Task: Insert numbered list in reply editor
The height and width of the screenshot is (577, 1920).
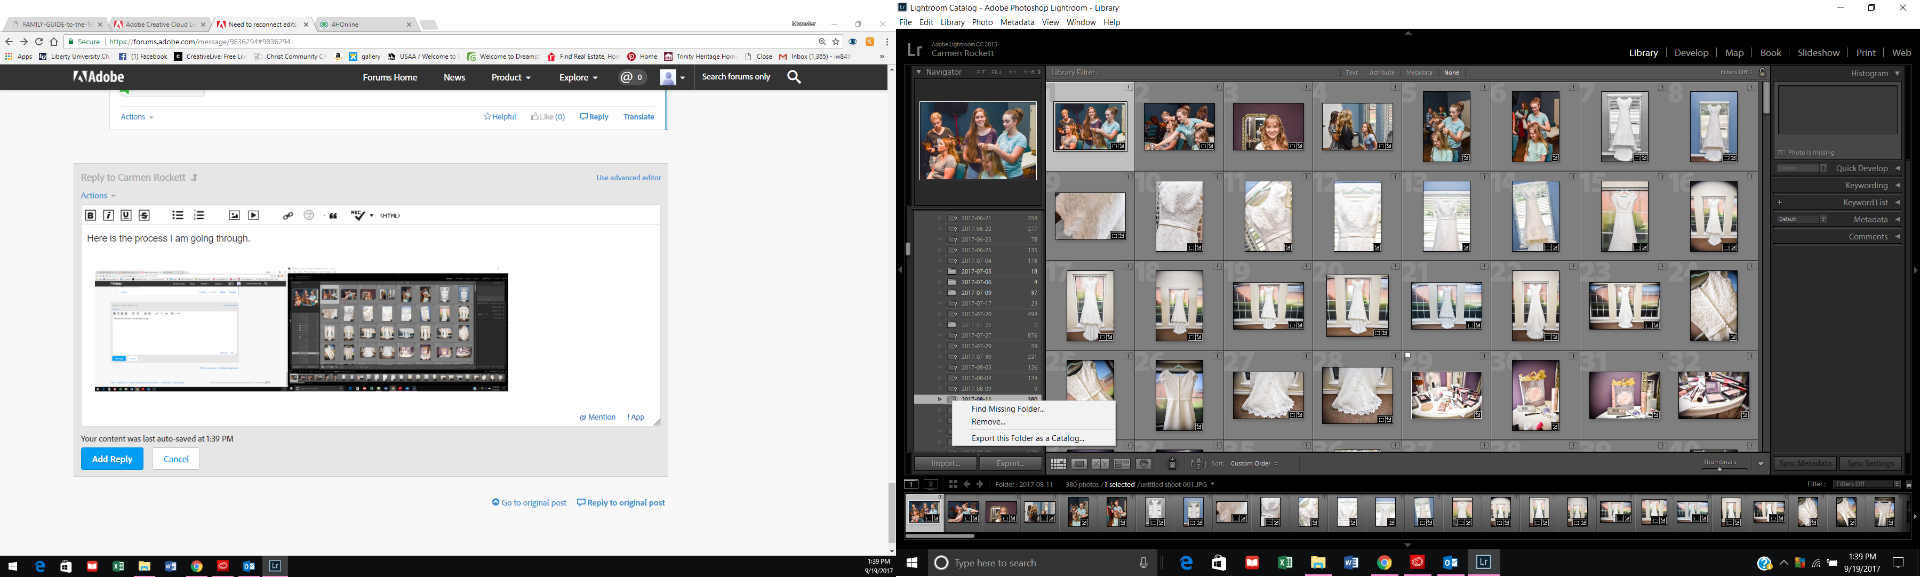Action: point(199,215)
